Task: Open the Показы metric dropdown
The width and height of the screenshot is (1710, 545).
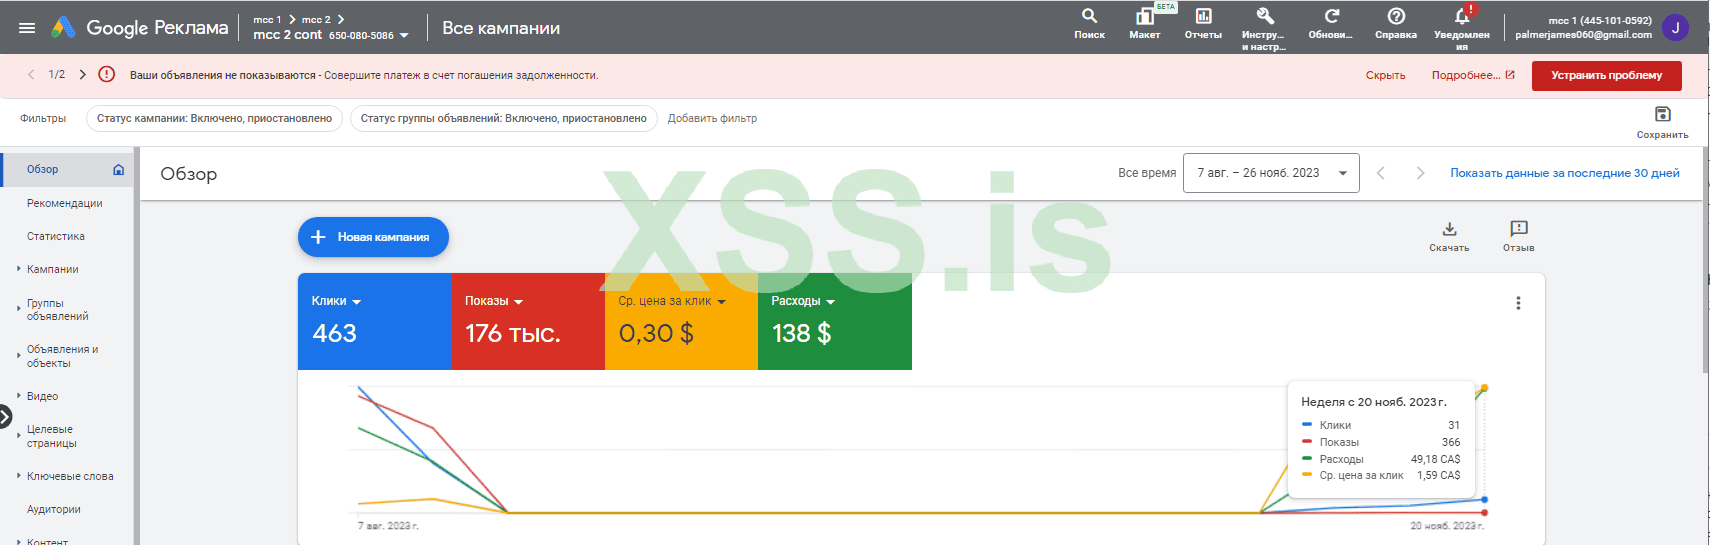Action: pos(518,302)
